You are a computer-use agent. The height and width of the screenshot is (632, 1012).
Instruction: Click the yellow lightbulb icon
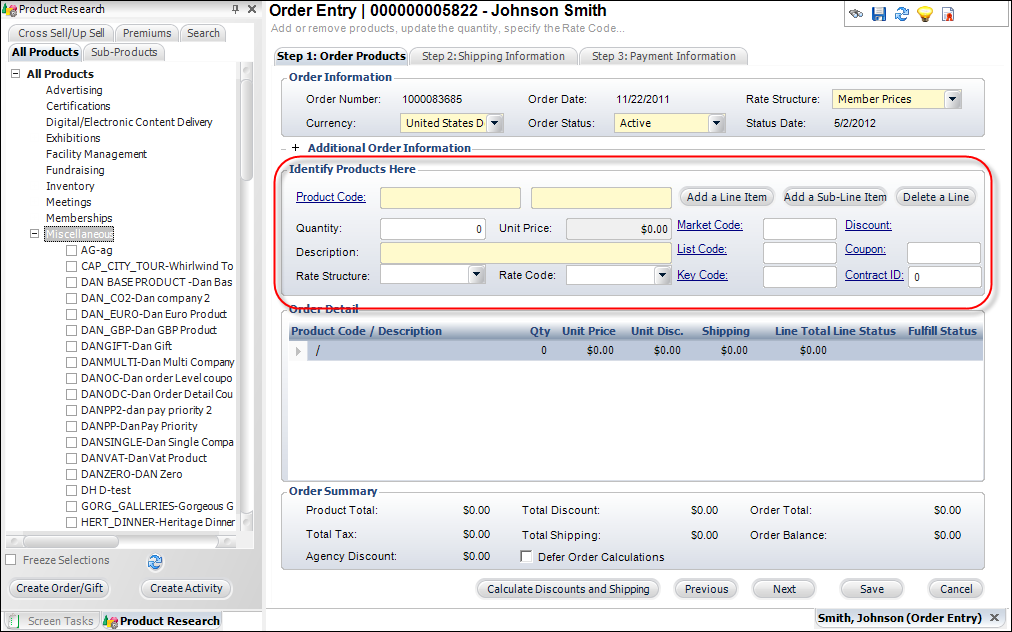point(925,14)
